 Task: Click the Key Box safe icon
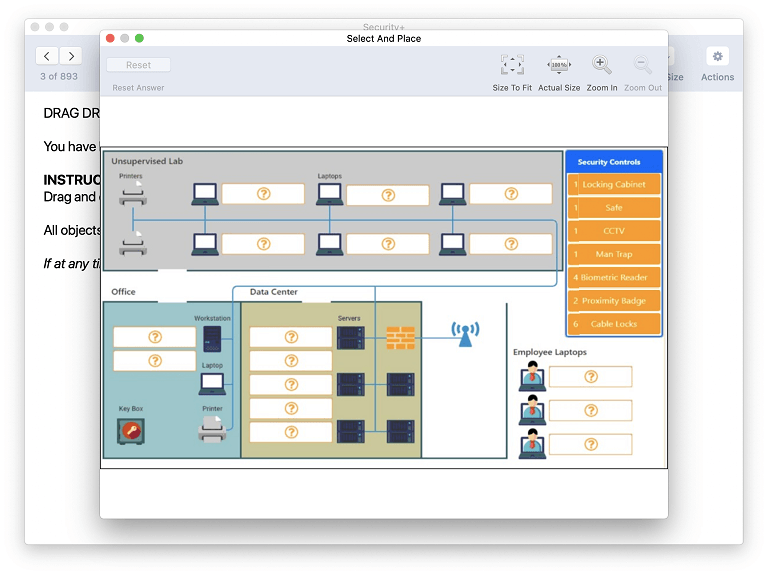130,431
